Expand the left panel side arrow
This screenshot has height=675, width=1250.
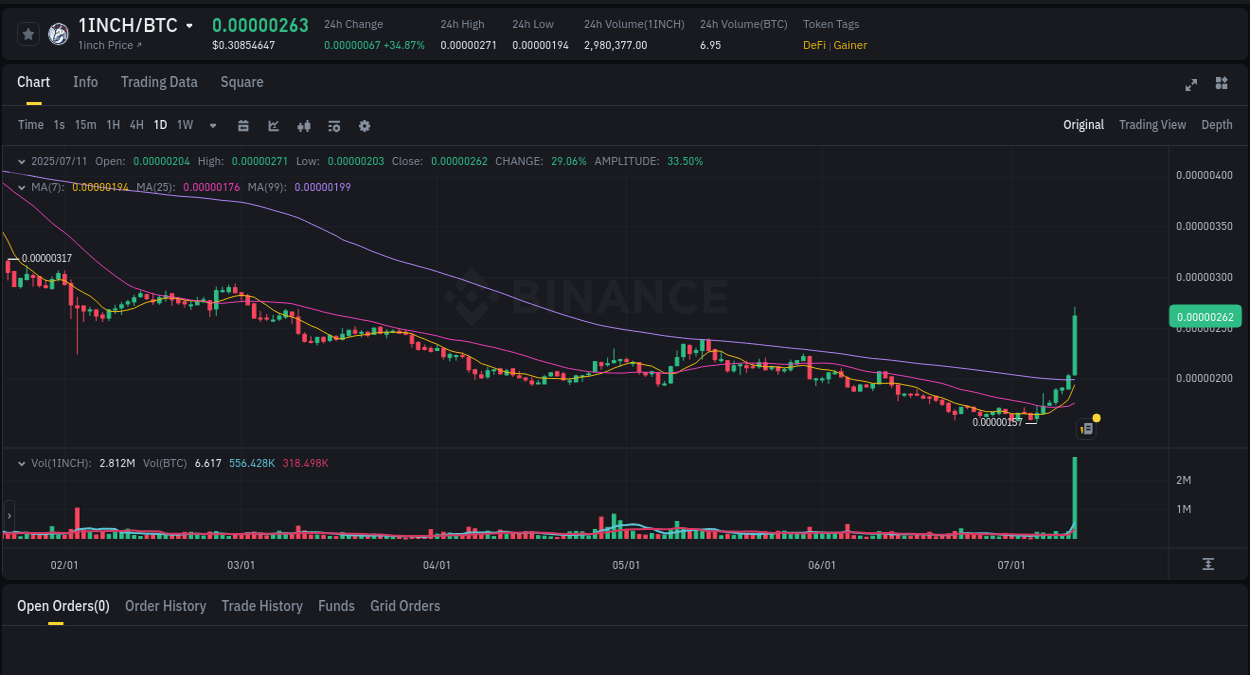[8, 516]
